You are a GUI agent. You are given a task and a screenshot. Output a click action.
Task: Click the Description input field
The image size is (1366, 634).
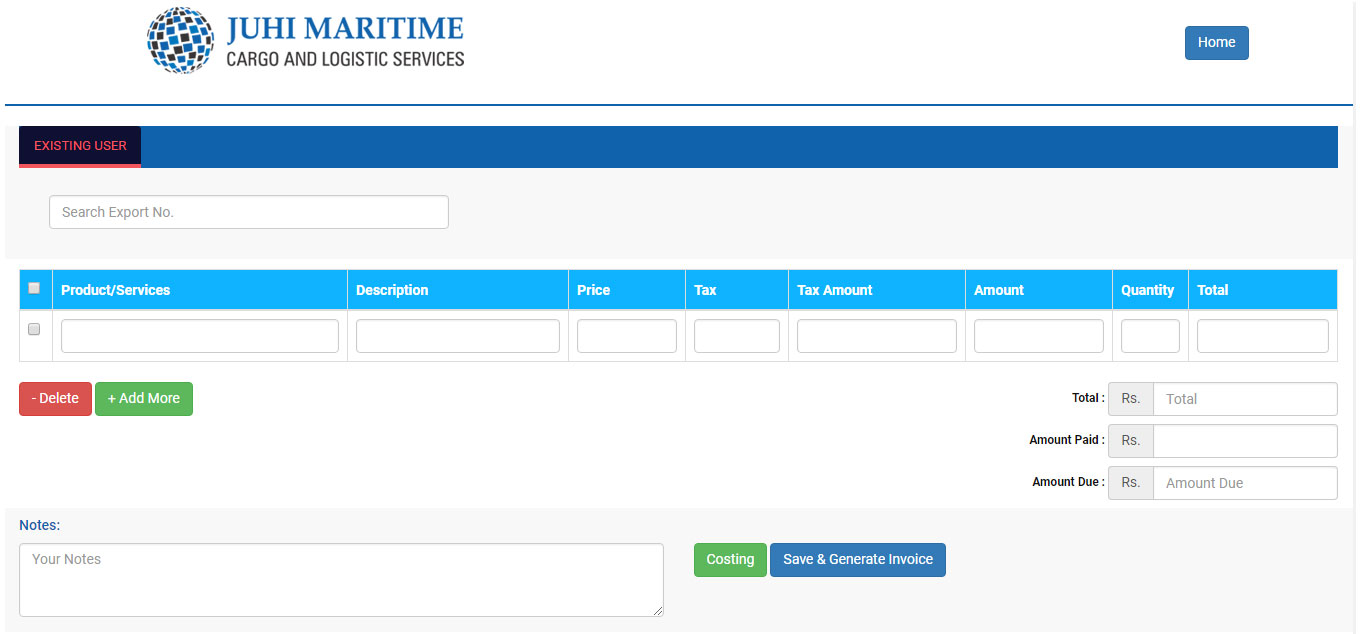(x=457, y=336)
